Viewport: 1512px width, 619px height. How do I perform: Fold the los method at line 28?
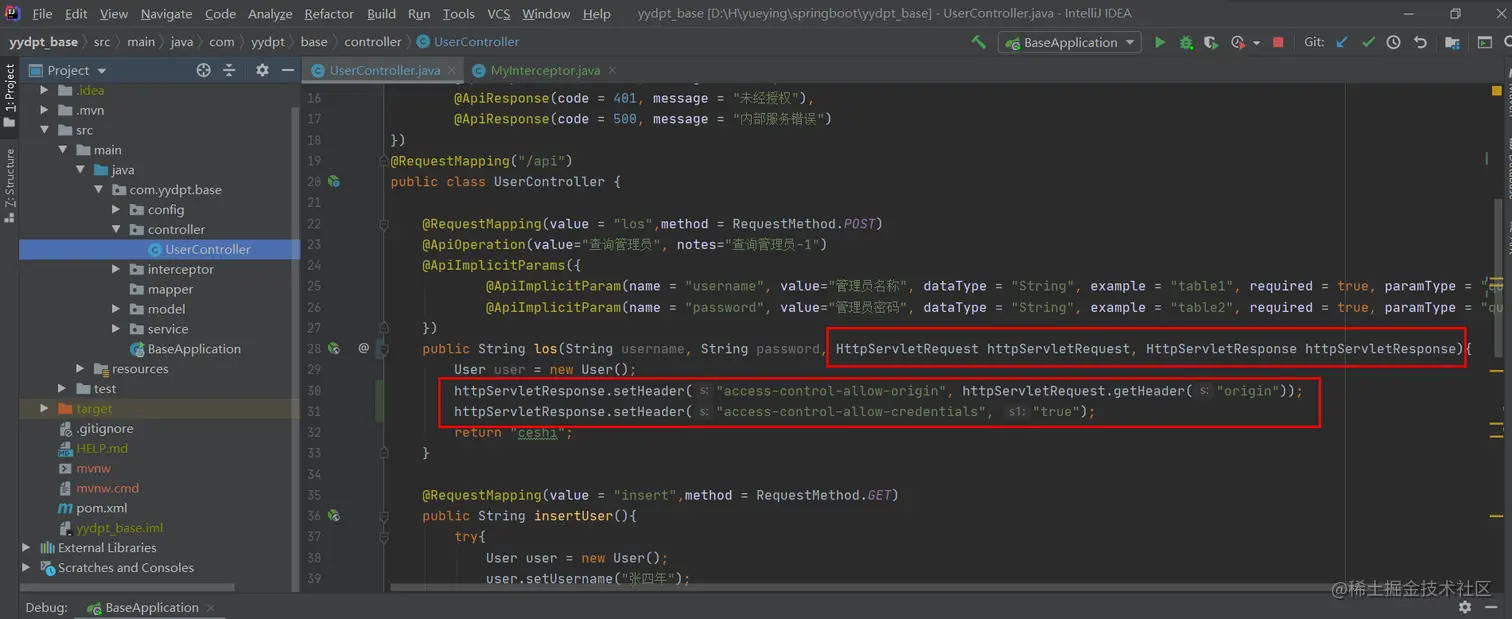point(384,349)
